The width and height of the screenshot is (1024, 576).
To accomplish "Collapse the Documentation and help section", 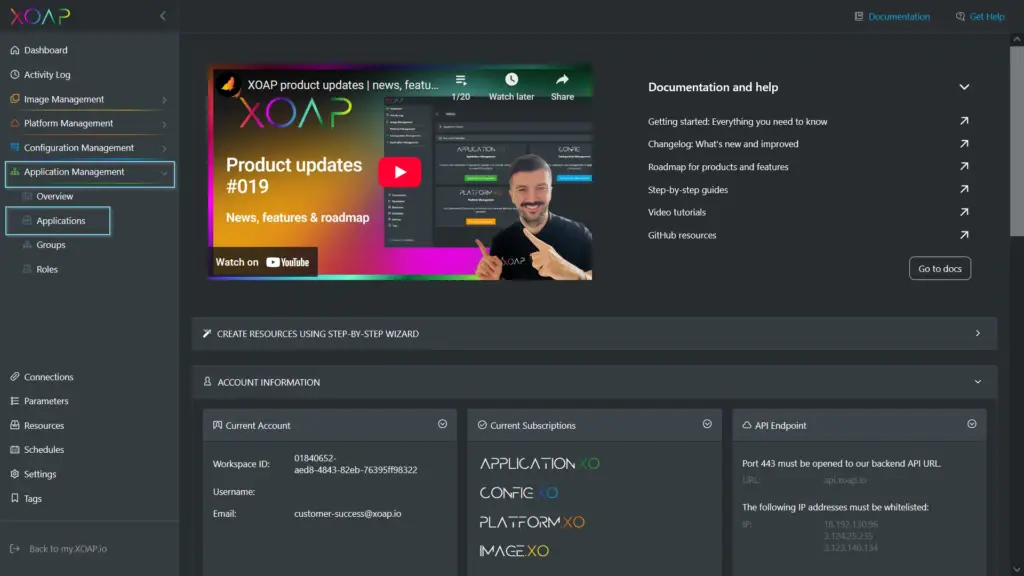I will coord(964,87).
